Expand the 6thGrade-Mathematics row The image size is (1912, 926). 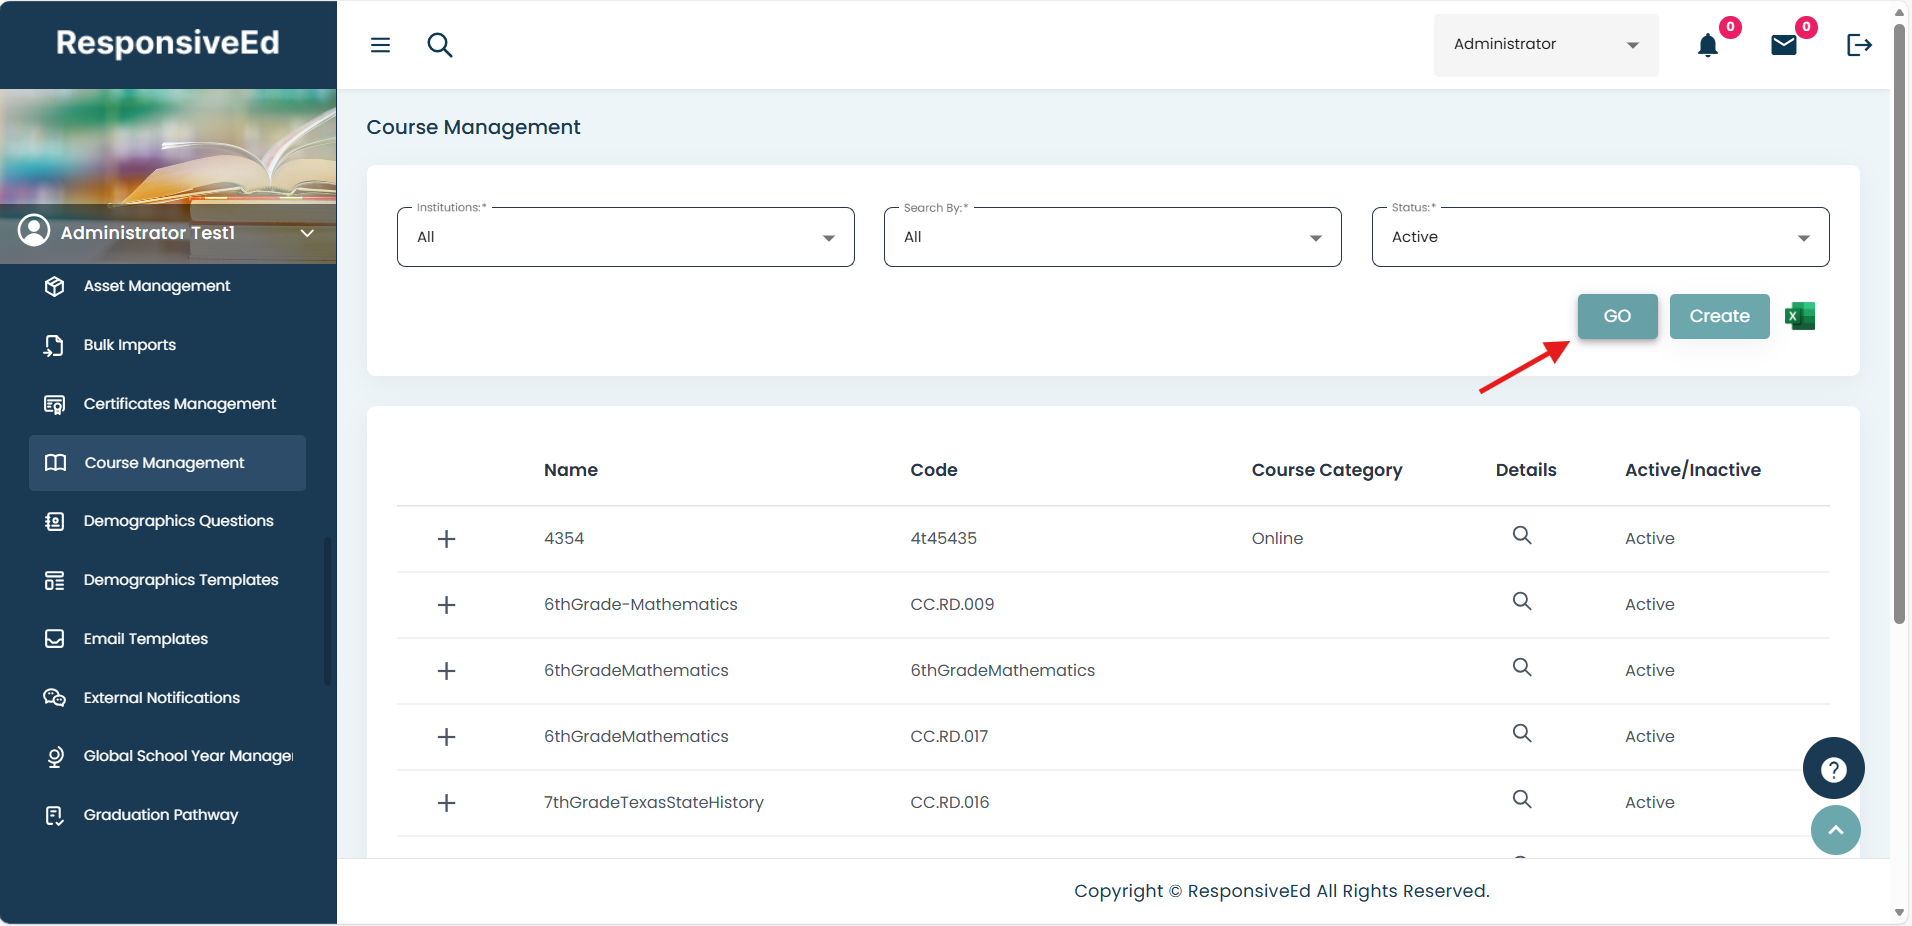coord(447,605)
